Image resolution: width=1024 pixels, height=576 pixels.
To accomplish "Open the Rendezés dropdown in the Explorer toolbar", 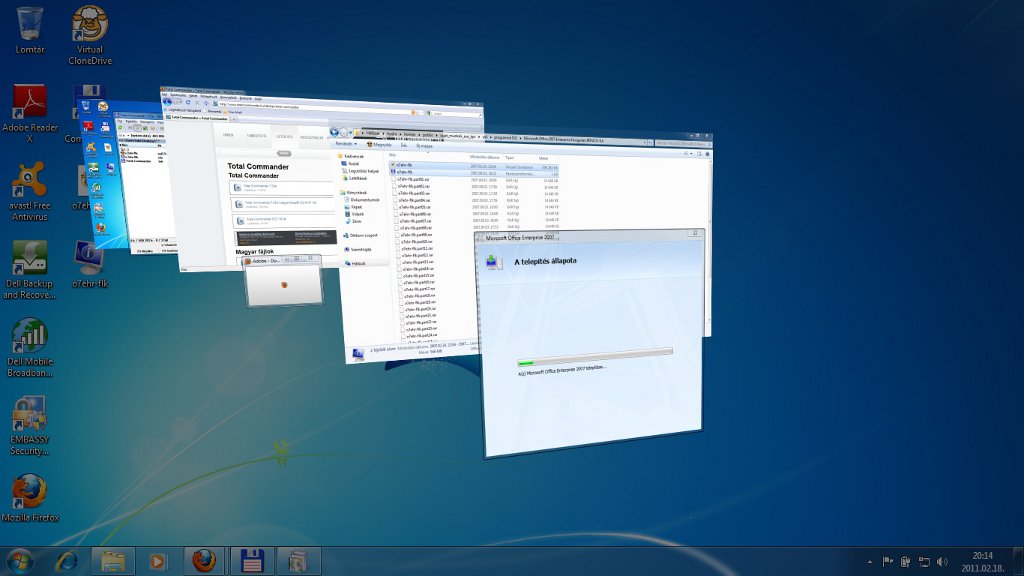I will click(346, 144).
